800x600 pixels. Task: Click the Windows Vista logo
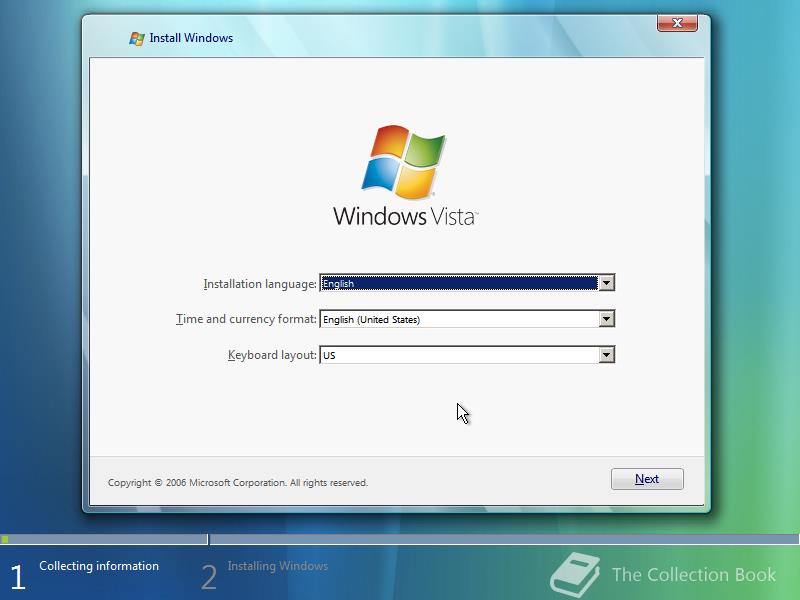404,162
